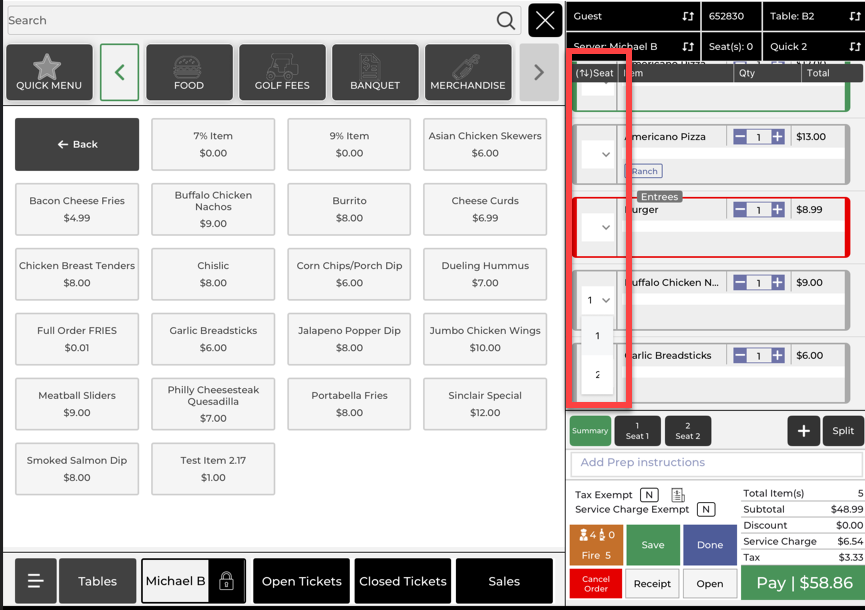This screenshot has width=865, height=610.
Task: Open the tax details document icon
Action: (x=678, y=495)
